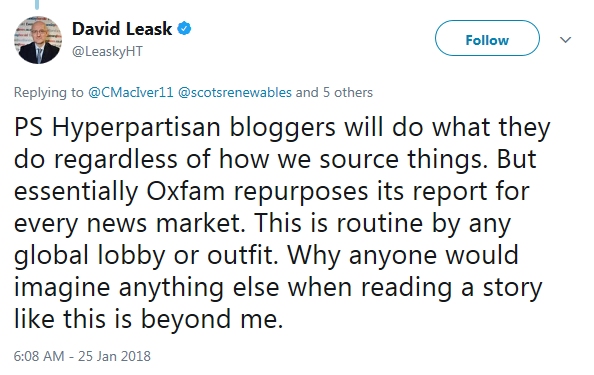
Task: Click the 25 Jan 2018 date text
Action: (114, 356)
